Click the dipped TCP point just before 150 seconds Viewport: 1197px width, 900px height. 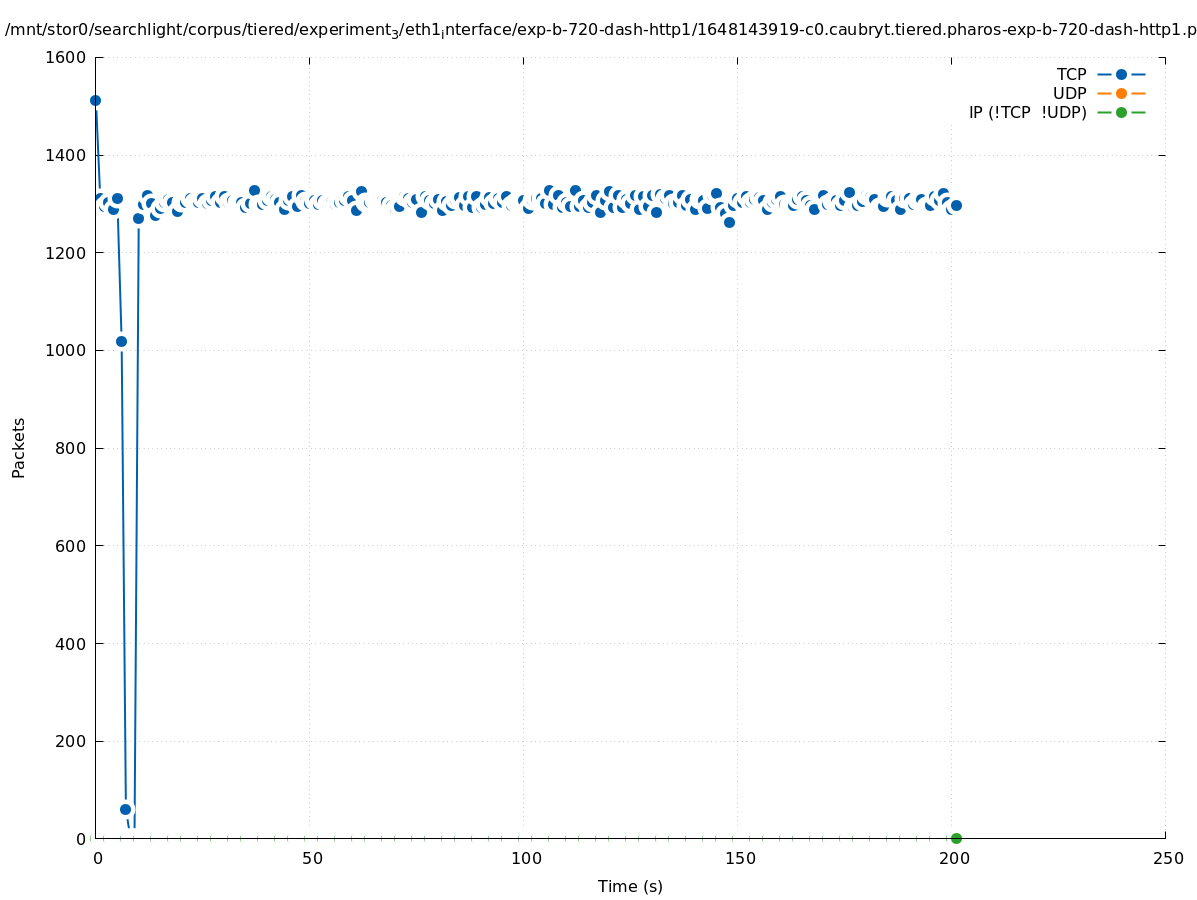[729, 222]
